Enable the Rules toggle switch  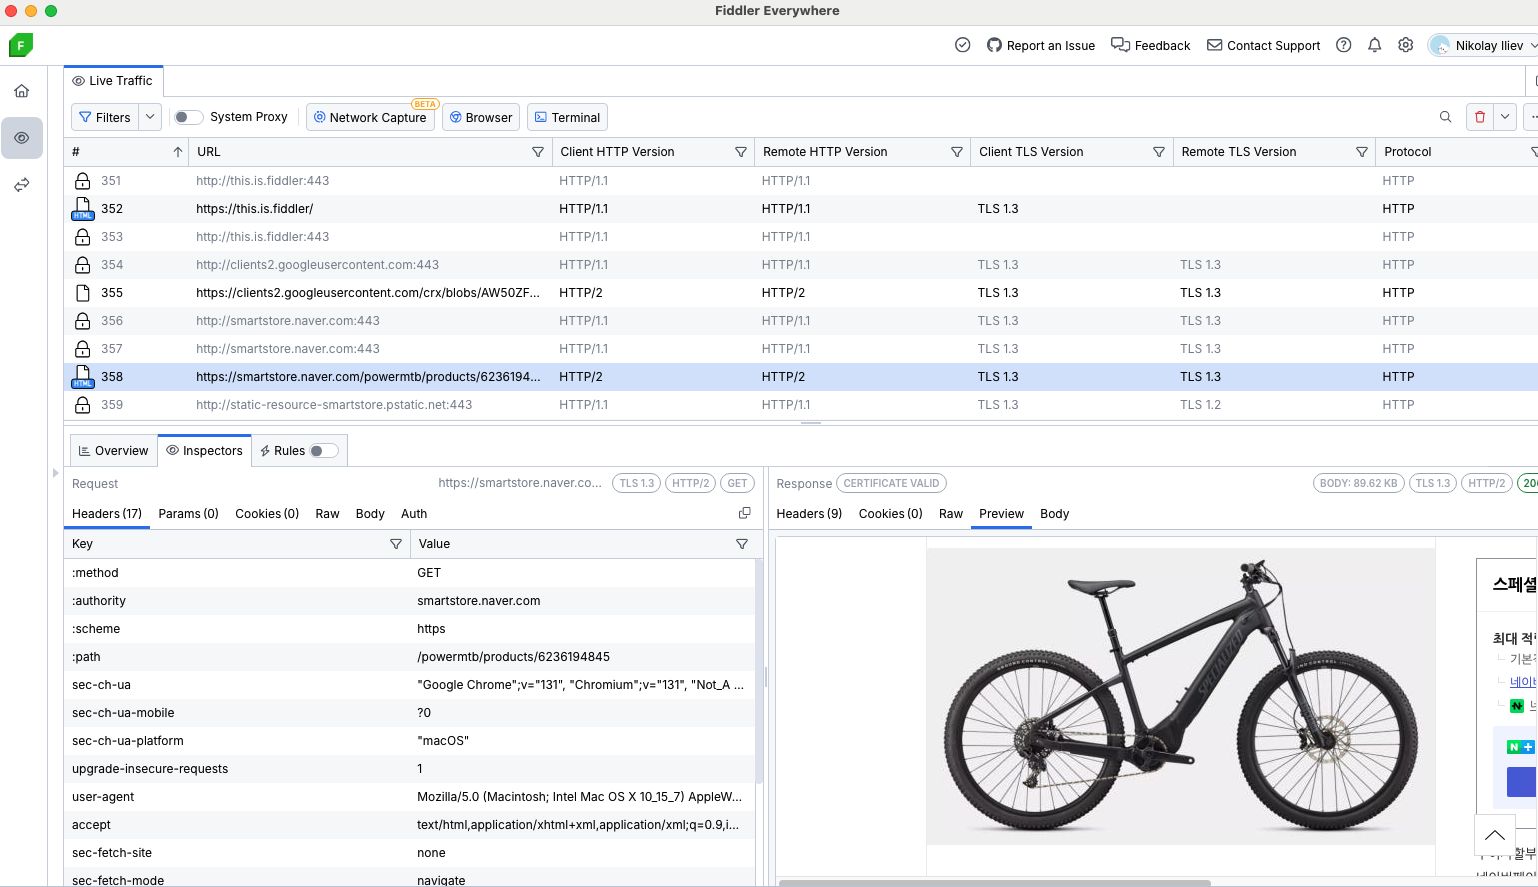tap(323, 451)
